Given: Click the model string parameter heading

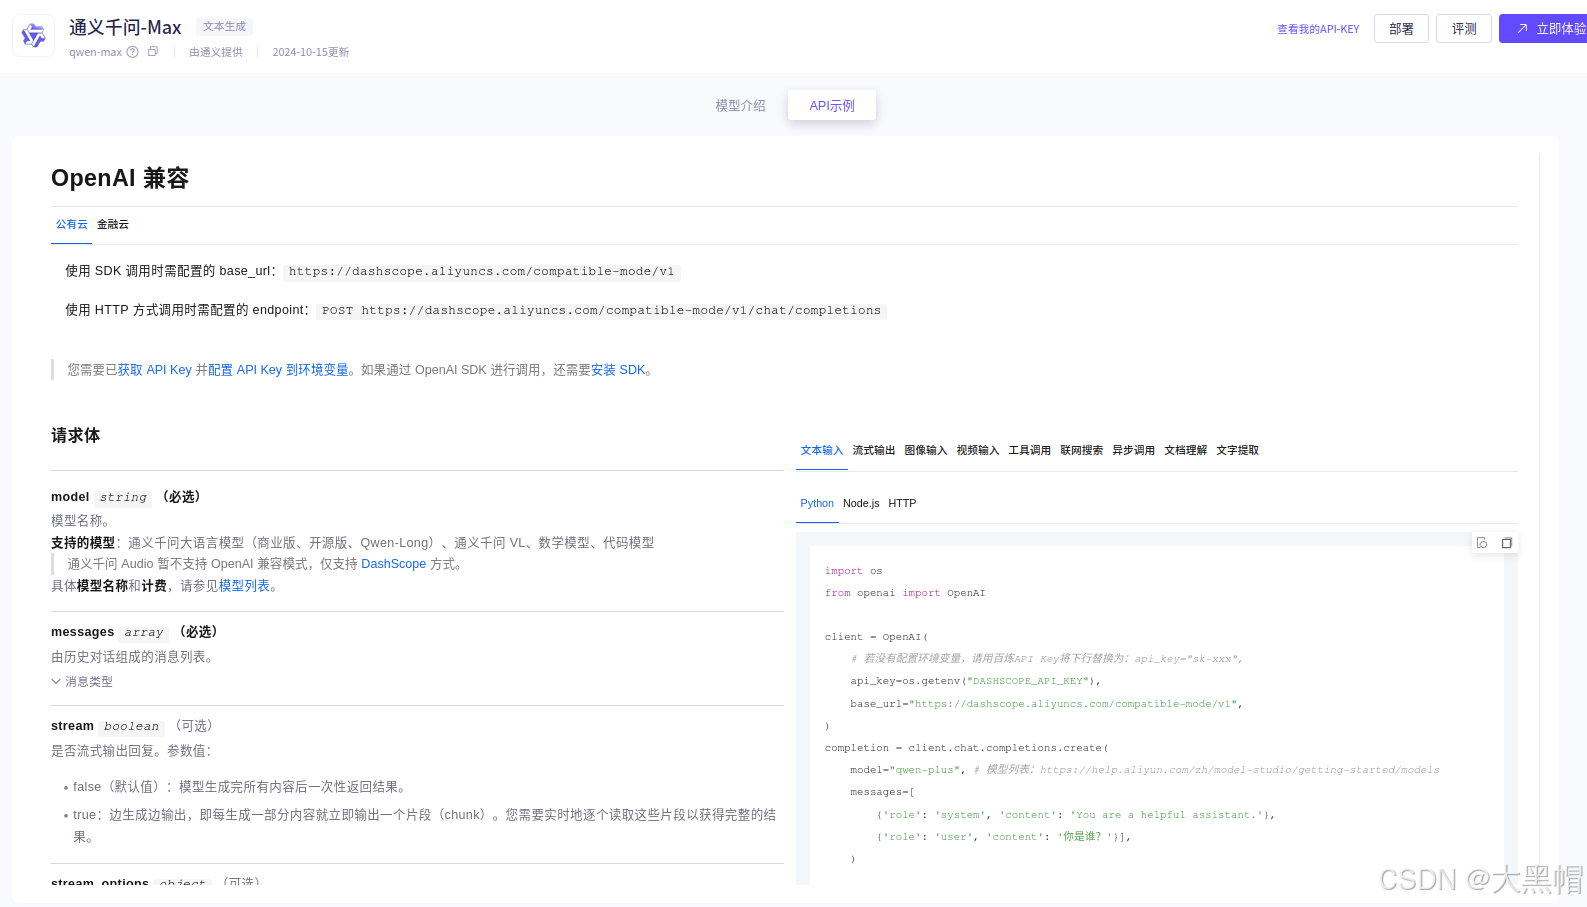Looking at the screenshot, I should pos(126,497).
